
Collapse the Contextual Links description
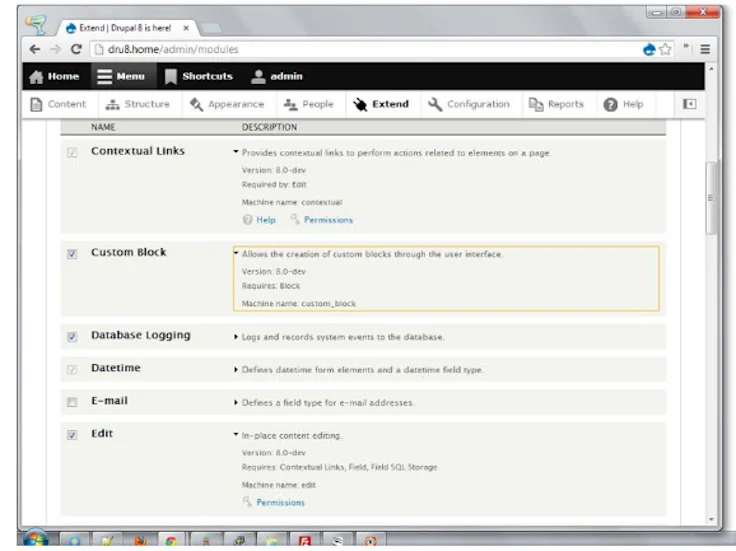coord(236,152)
